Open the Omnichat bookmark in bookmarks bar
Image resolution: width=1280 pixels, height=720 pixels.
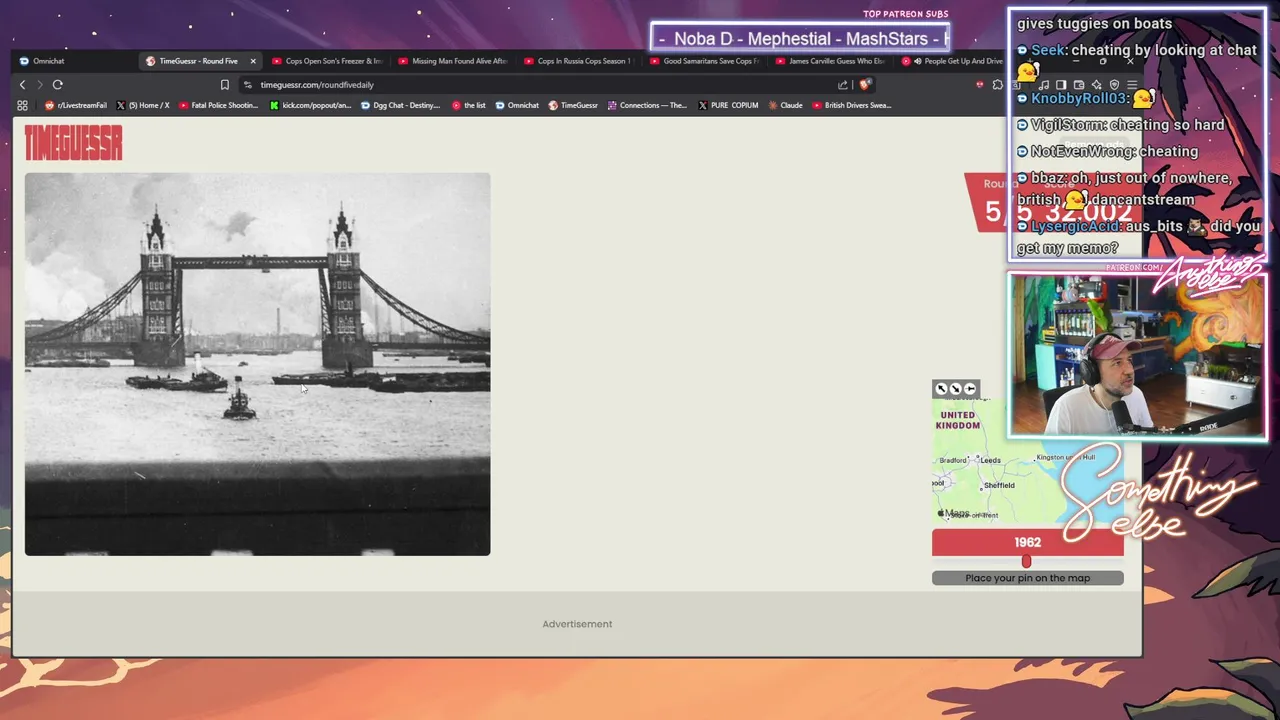coord(517,105)
